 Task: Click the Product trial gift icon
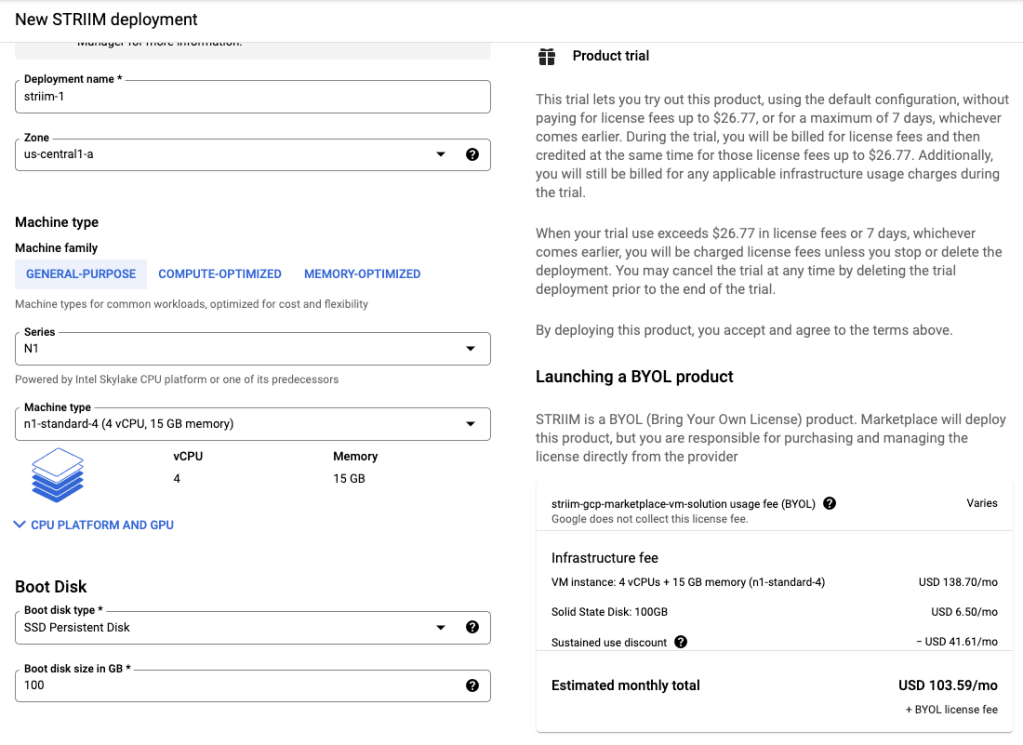pyautogui.click(x=546, y=57)
